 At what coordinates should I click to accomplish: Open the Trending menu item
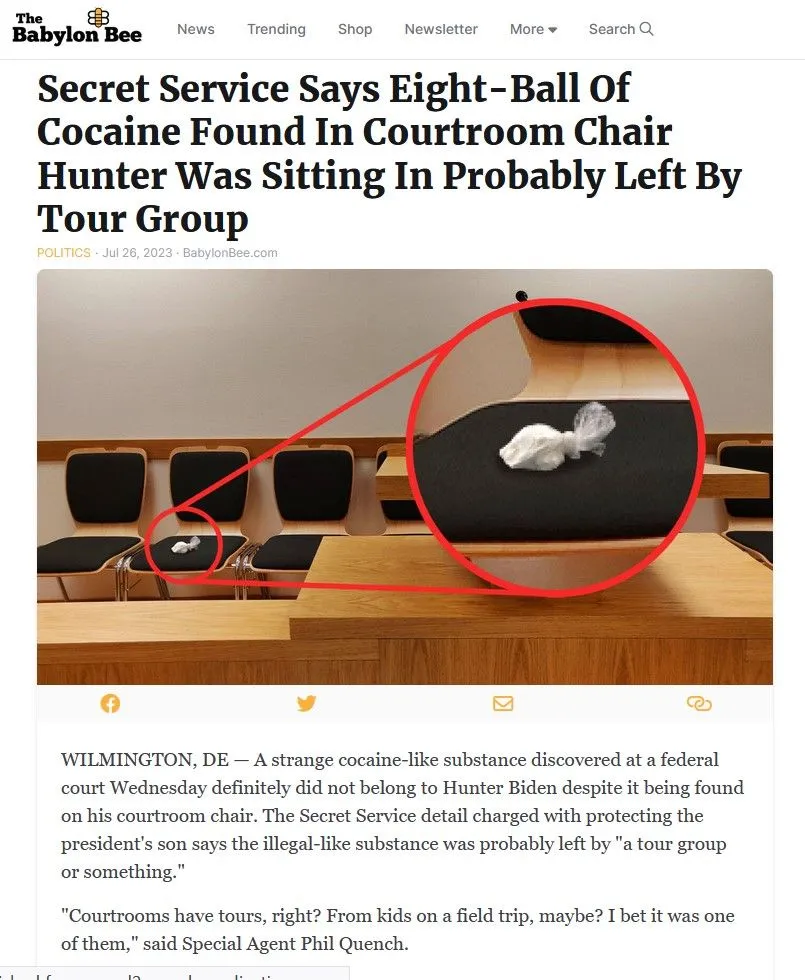pos(276,29)
